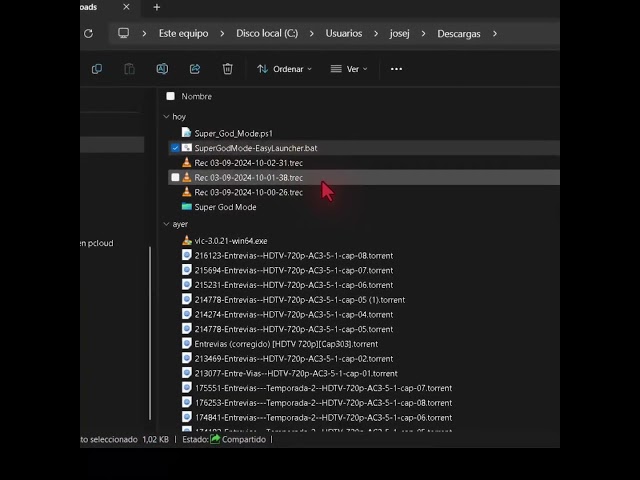Expand chevron after Descargas in path
Viewport: 640px width, 480px height.
[x=495, y=33]
